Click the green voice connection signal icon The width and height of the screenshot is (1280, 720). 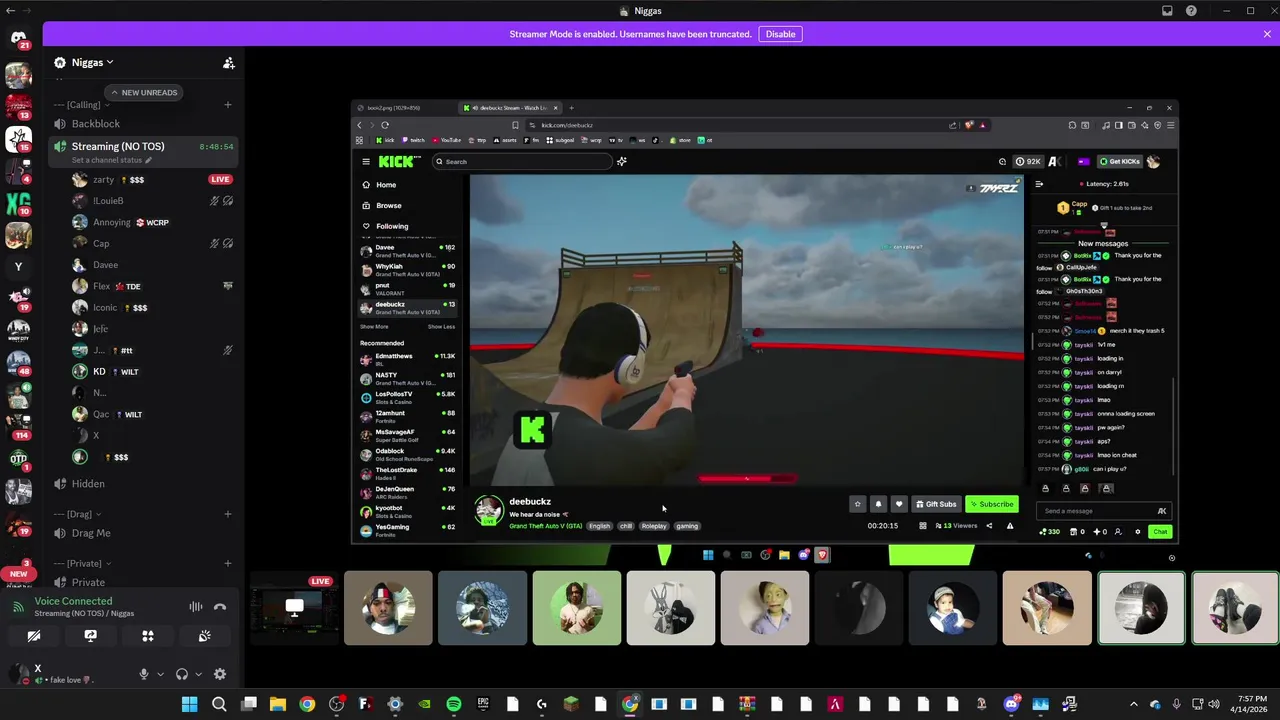pos(17,606)
